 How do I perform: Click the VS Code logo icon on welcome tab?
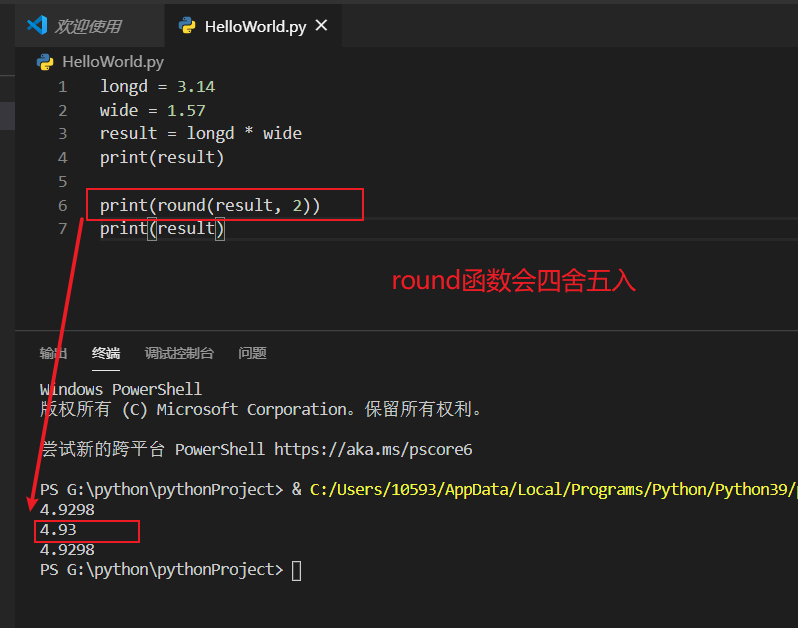click(x=37, y=25)
